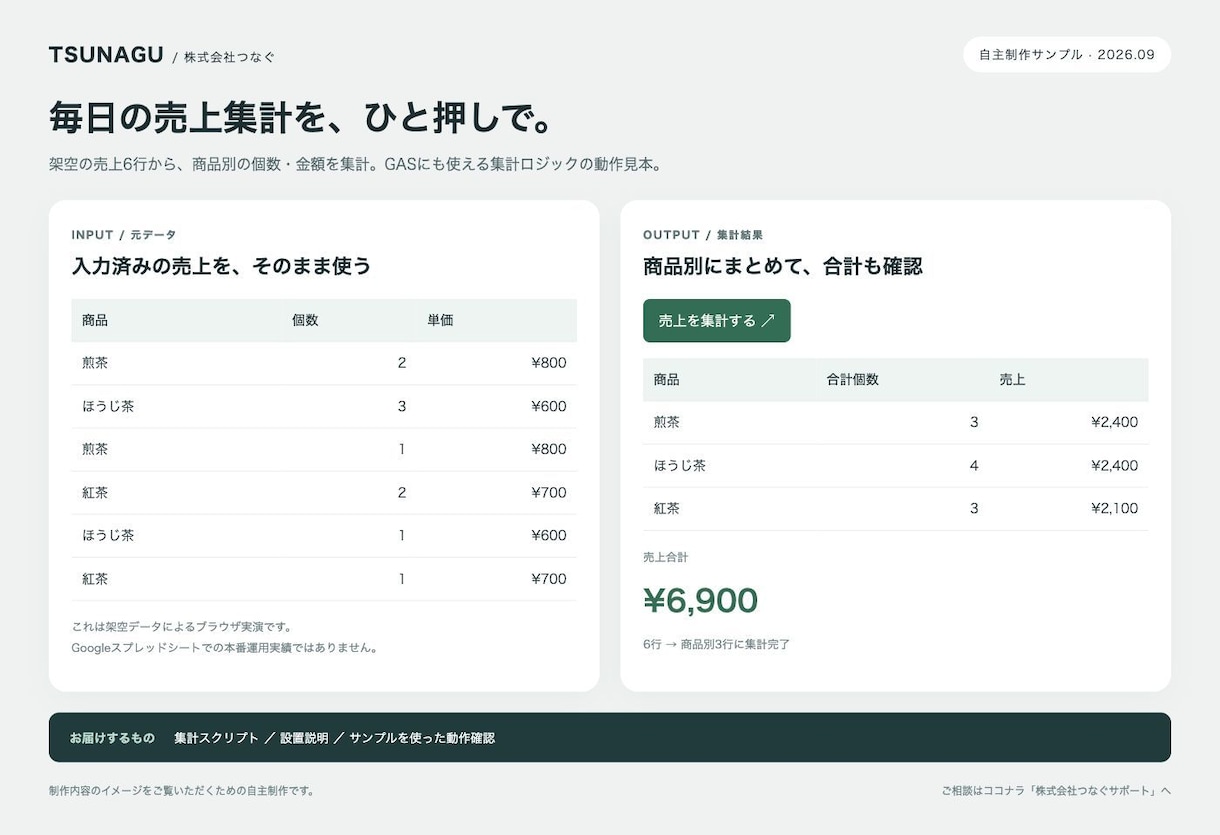
Task: Click 集計スクリプト in the footer bar
Action: coord(216,738)
